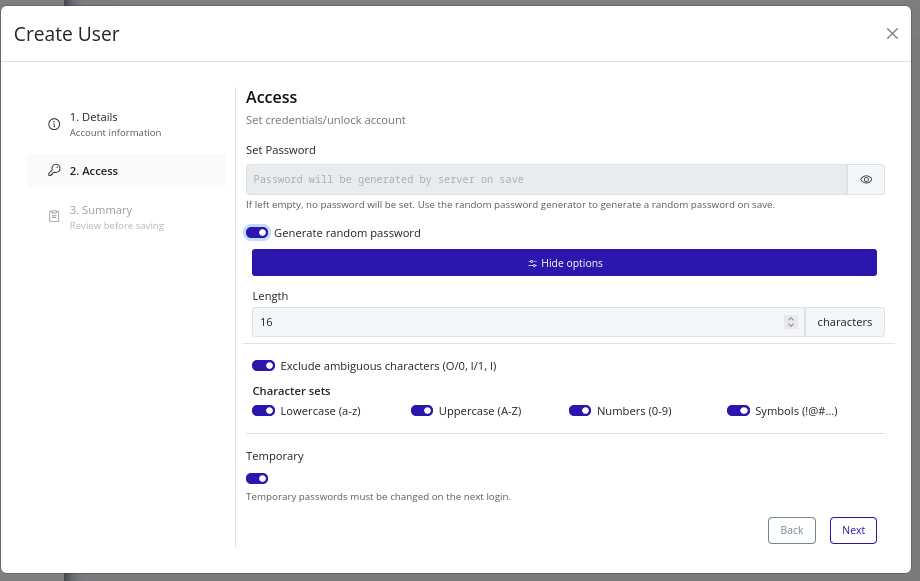Click the Next button

pos(853,530)
